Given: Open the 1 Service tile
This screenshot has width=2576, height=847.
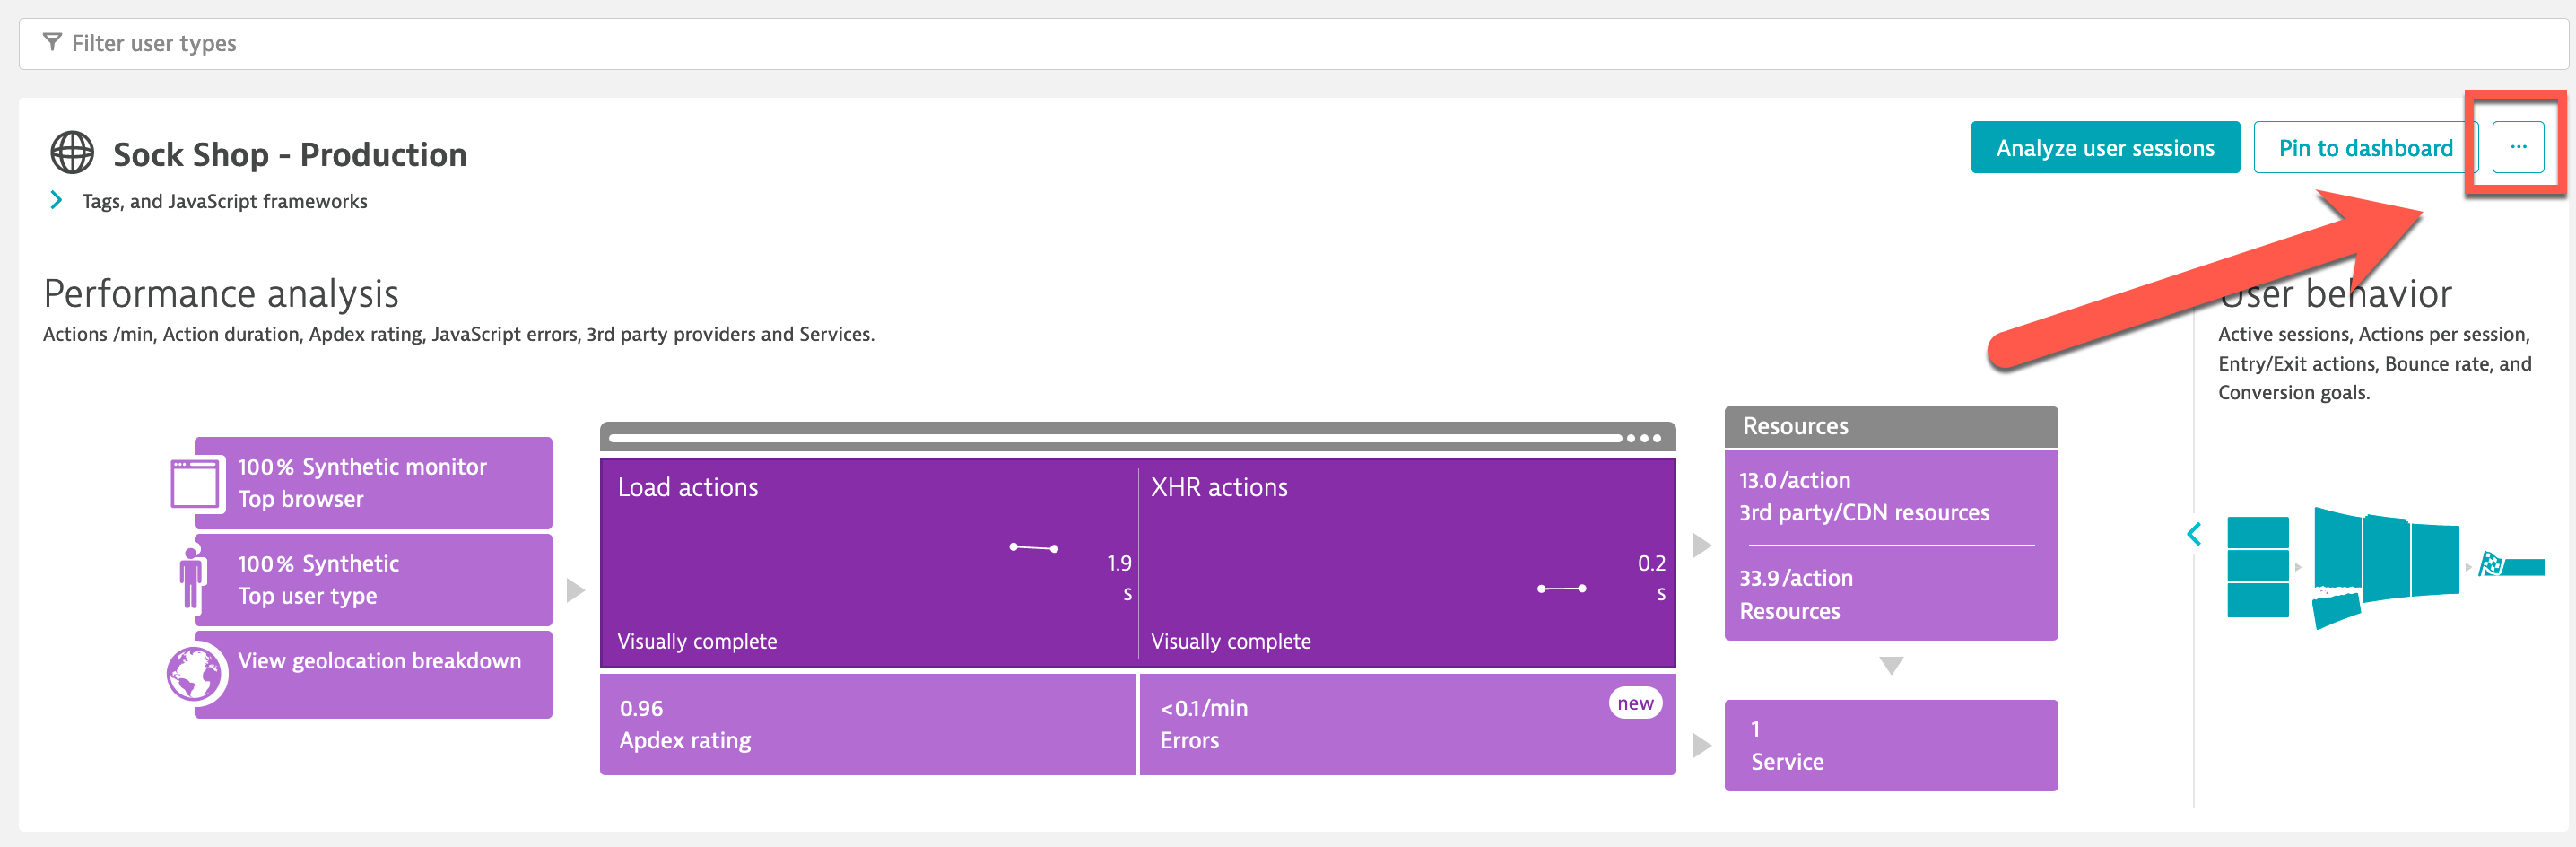Looking at the screenshot, I should (x=1891, y=745).
